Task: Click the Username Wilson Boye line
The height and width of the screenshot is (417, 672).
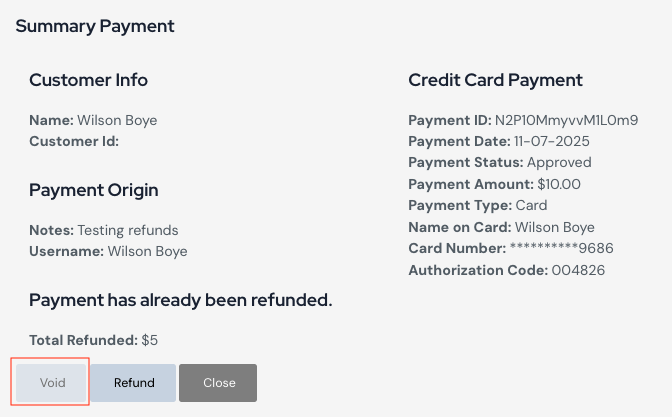Action: coord(108,251)
